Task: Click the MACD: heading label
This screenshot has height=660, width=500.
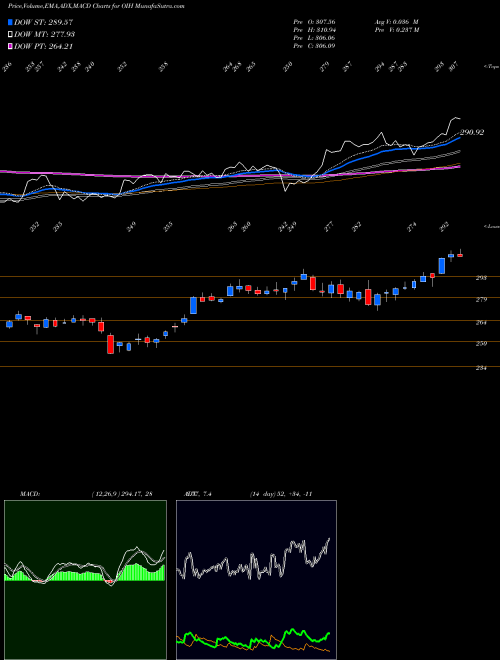Action: click(29, 494)
